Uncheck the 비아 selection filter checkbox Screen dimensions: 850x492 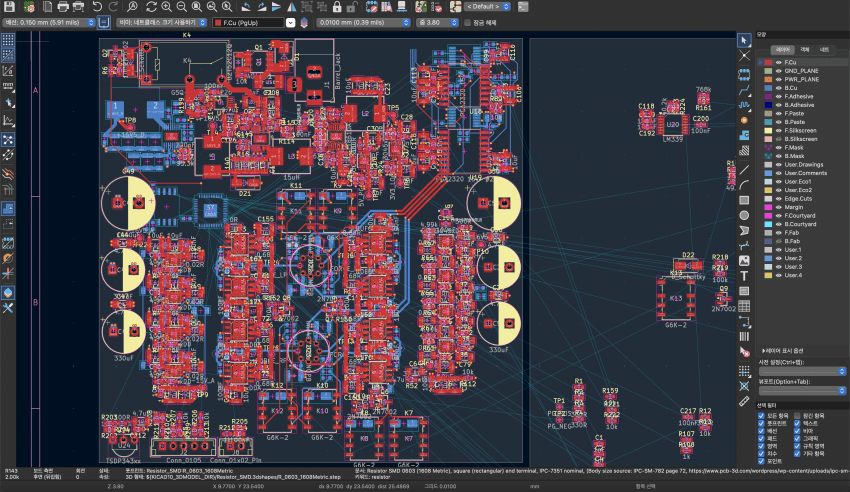(x=797, y=431)
